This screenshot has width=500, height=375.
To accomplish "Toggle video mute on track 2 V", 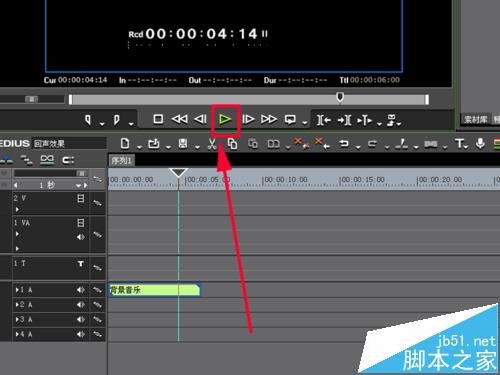I will 81,198.
